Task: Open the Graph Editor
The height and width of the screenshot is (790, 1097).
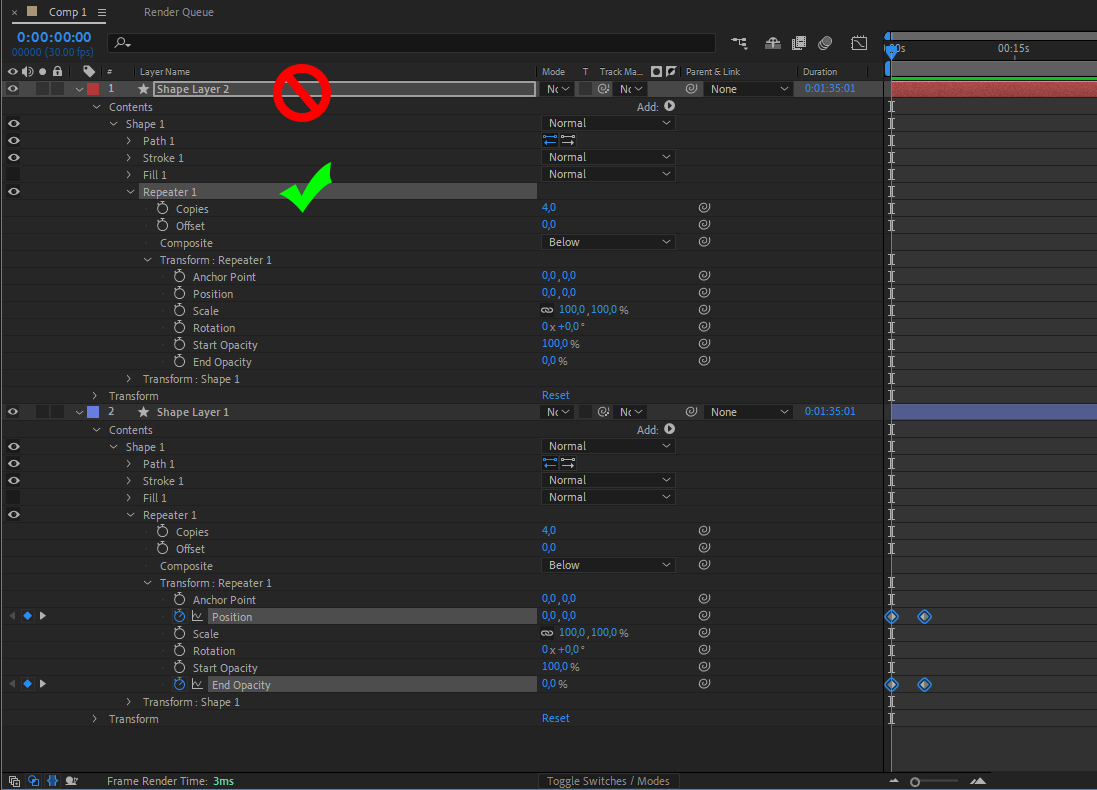Action: click(859, 43)
